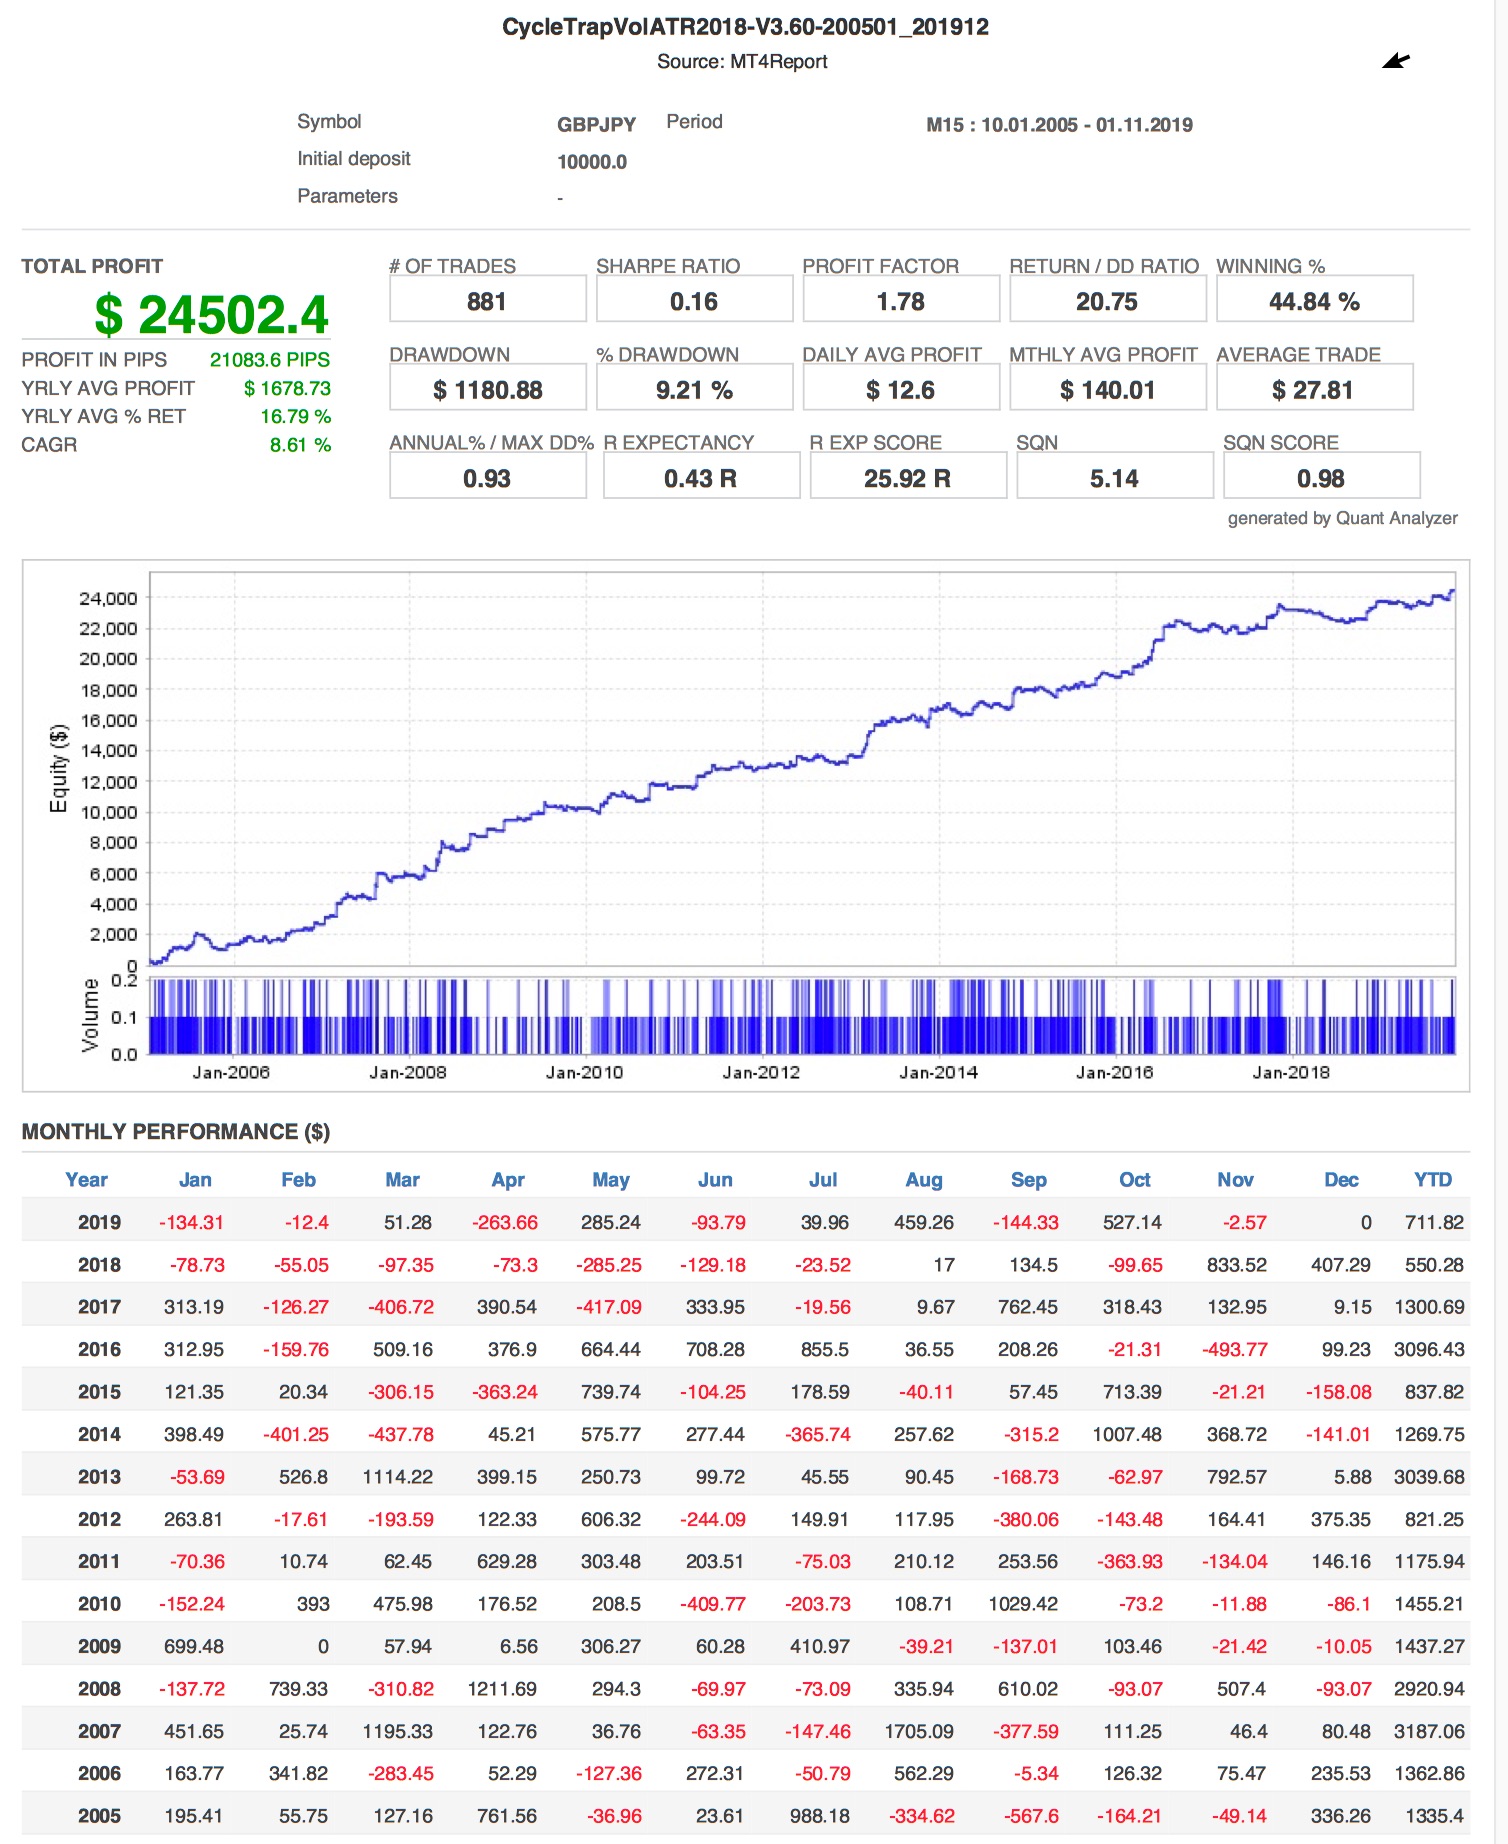Screen dimensions: 1508x1844
Task: Select the CAGR value 8.61 %
Action: [x=300, y=445]
